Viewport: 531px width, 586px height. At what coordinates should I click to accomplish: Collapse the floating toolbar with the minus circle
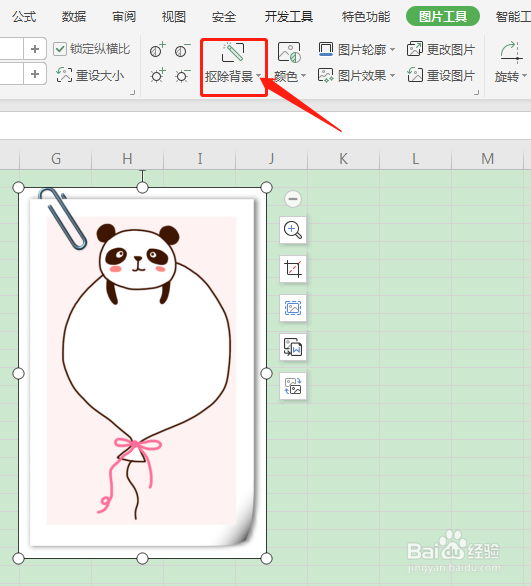(x=293, y=199)
